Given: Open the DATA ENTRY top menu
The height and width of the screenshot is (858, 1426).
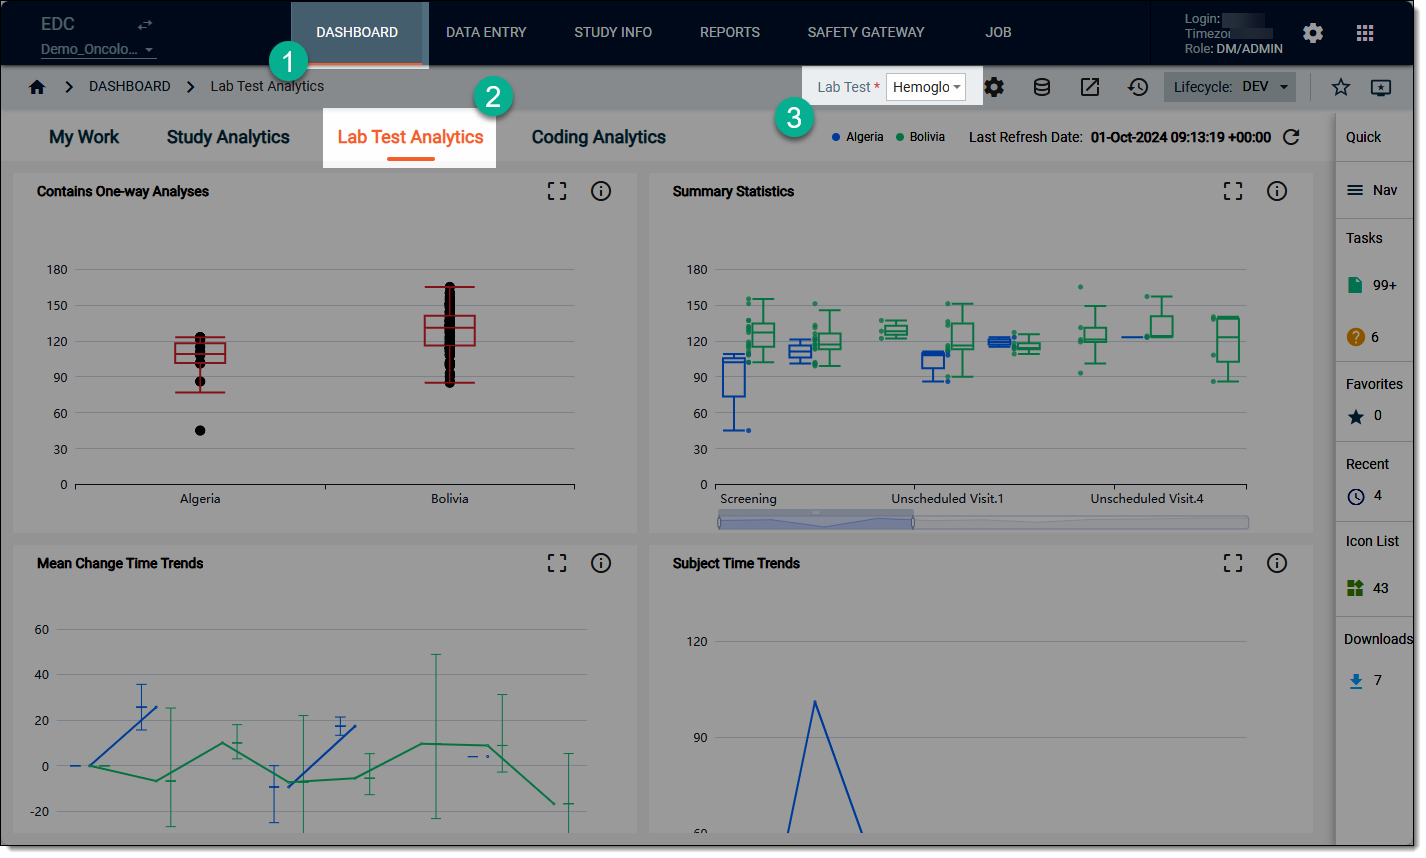Looking at the screenshot, I should (x=486, y=33).
